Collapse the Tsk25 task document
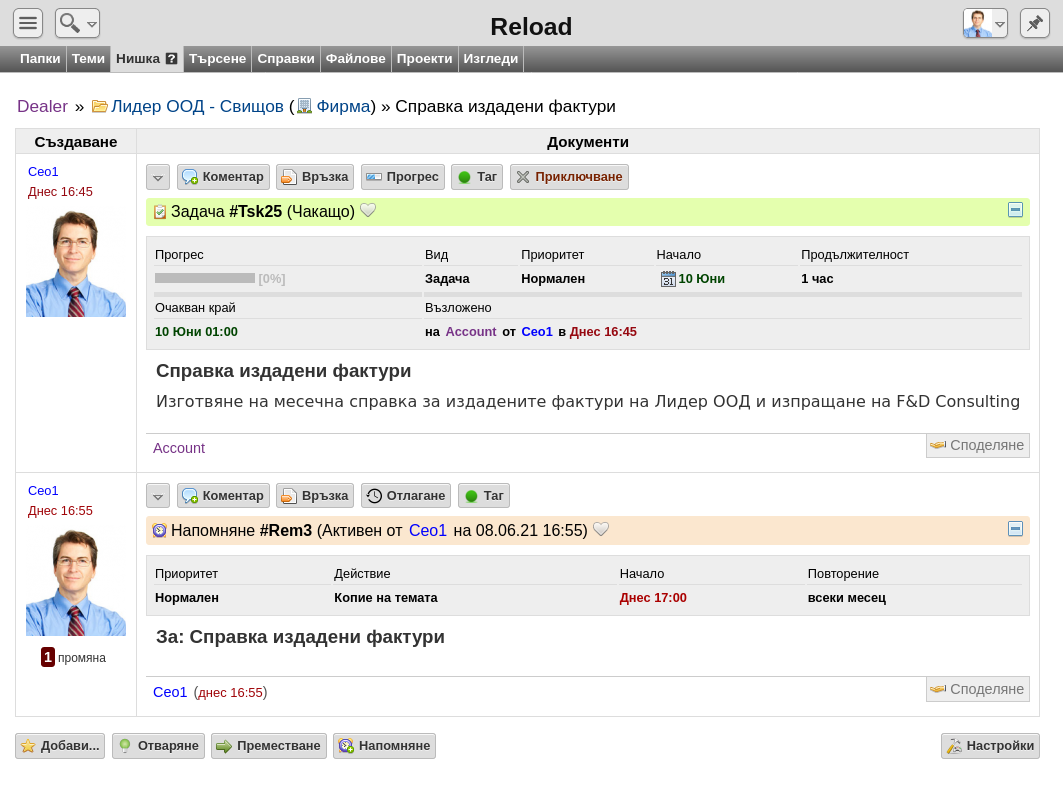The height and width of the screenshot is (788, 1063). click(x=1015, y=210)
